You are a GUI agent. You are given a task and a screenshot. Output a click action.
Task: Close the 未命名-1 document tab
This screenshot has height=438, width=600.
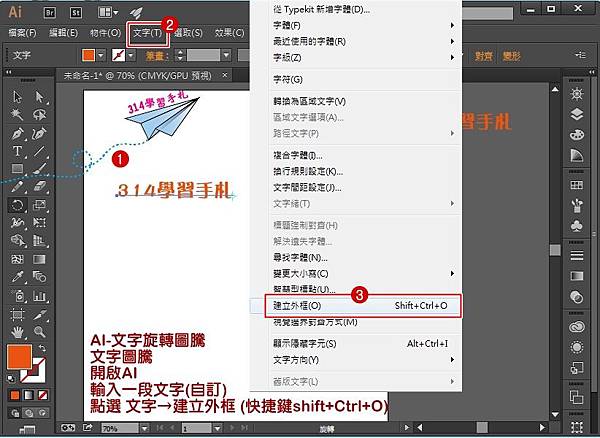point(225,75)
